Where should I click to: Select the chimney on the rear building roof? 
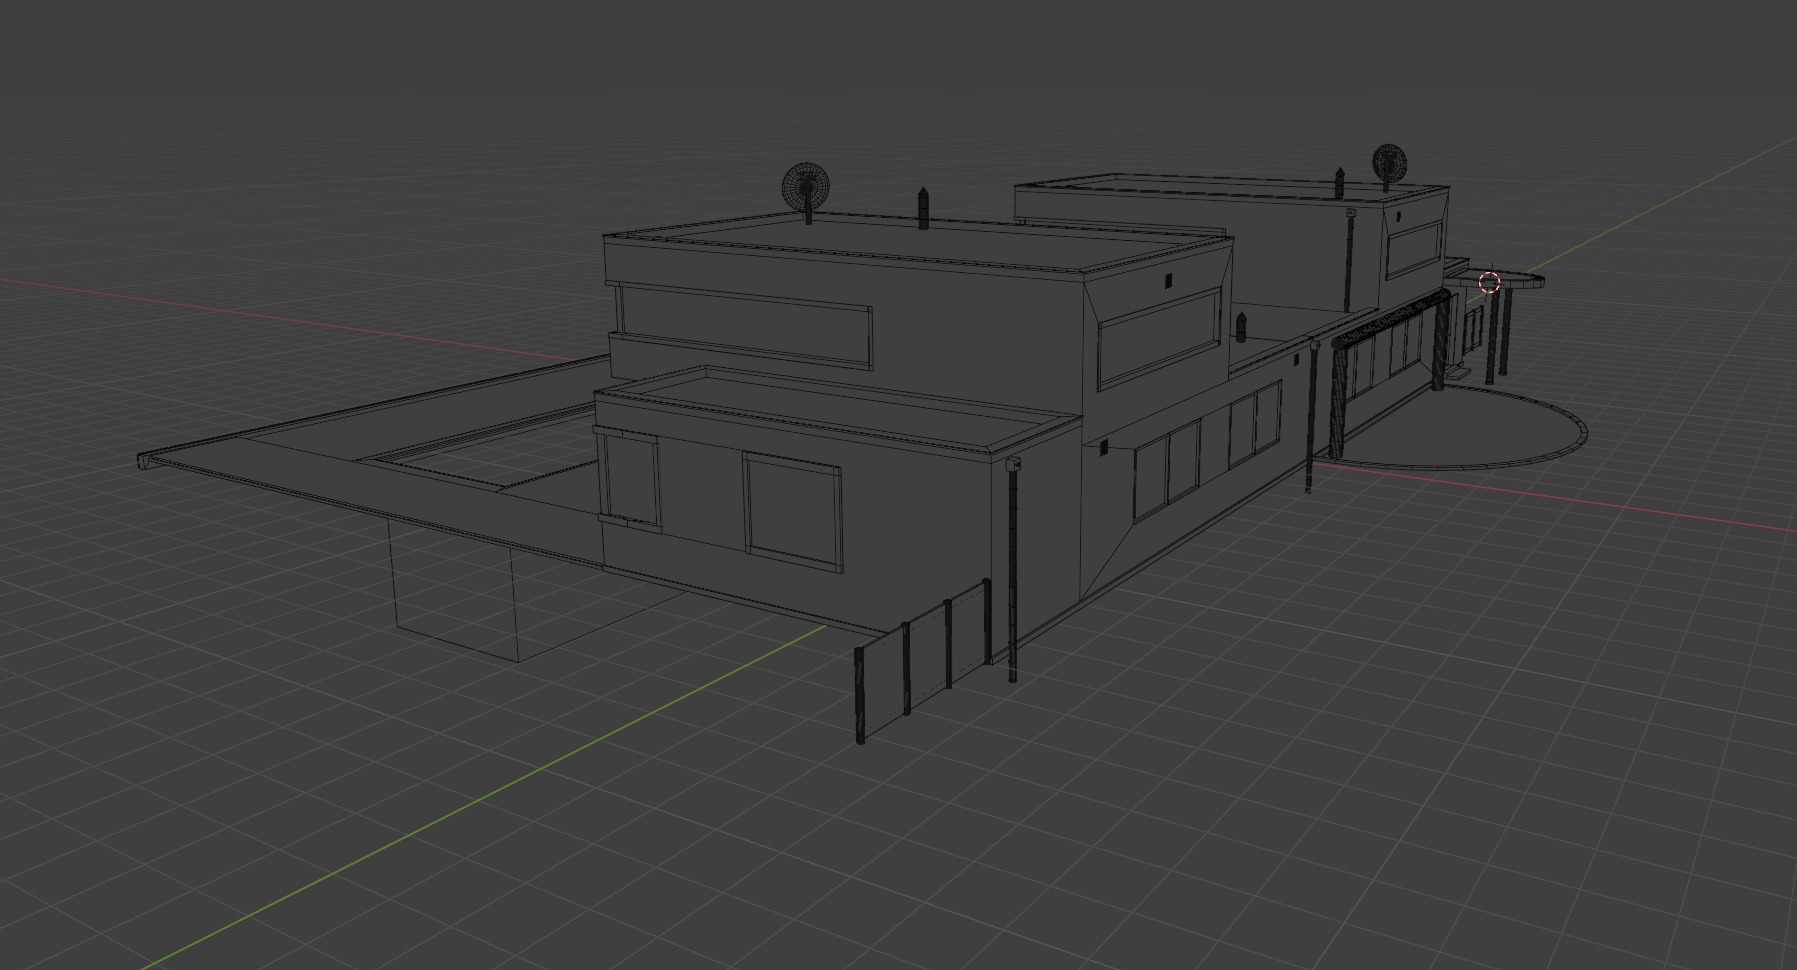(x=1340, y=183)
